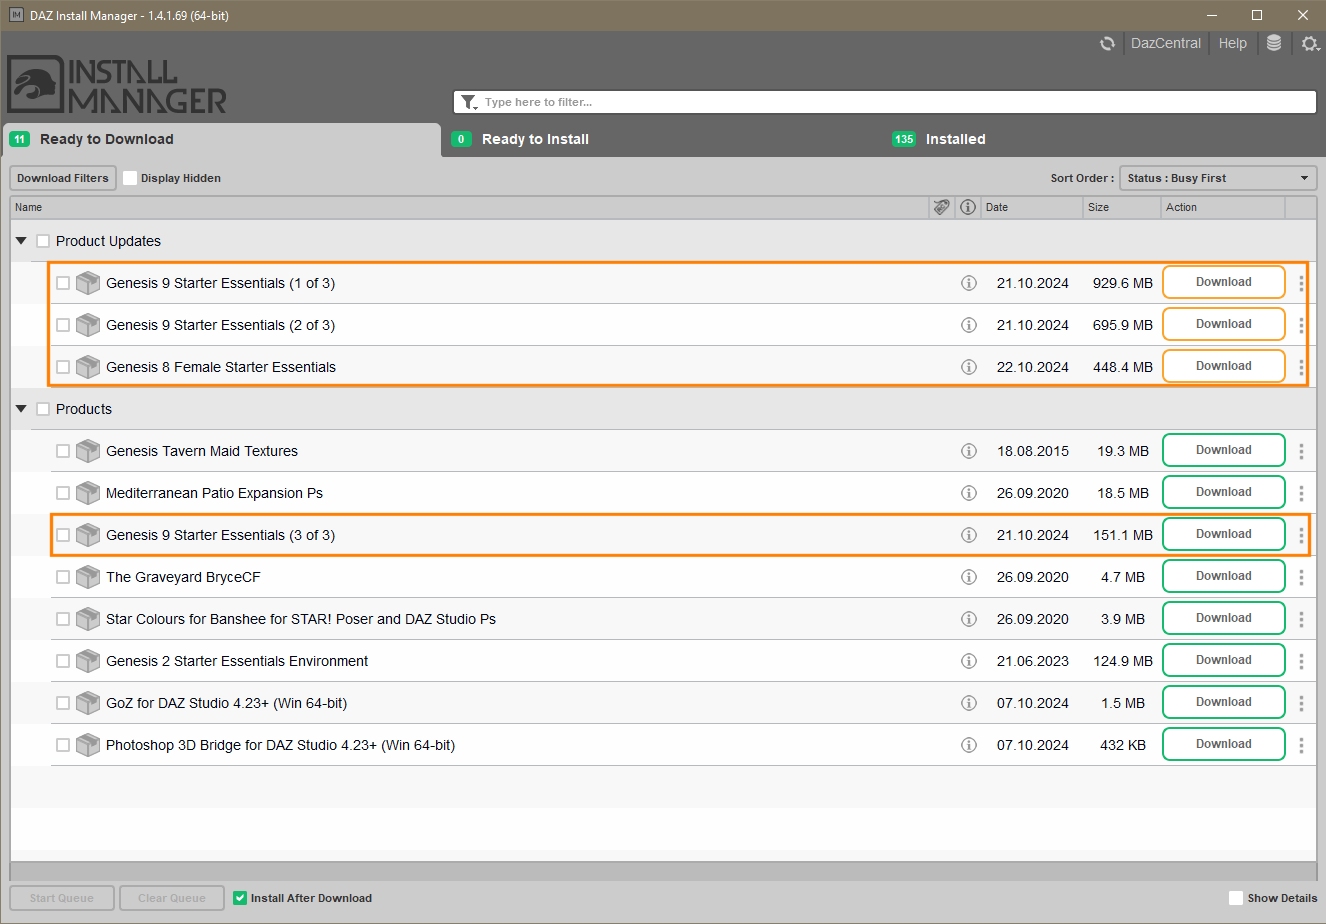Uncheck Install After Download
This screenshot has width=1326, height=924.
tap(240, 898)
